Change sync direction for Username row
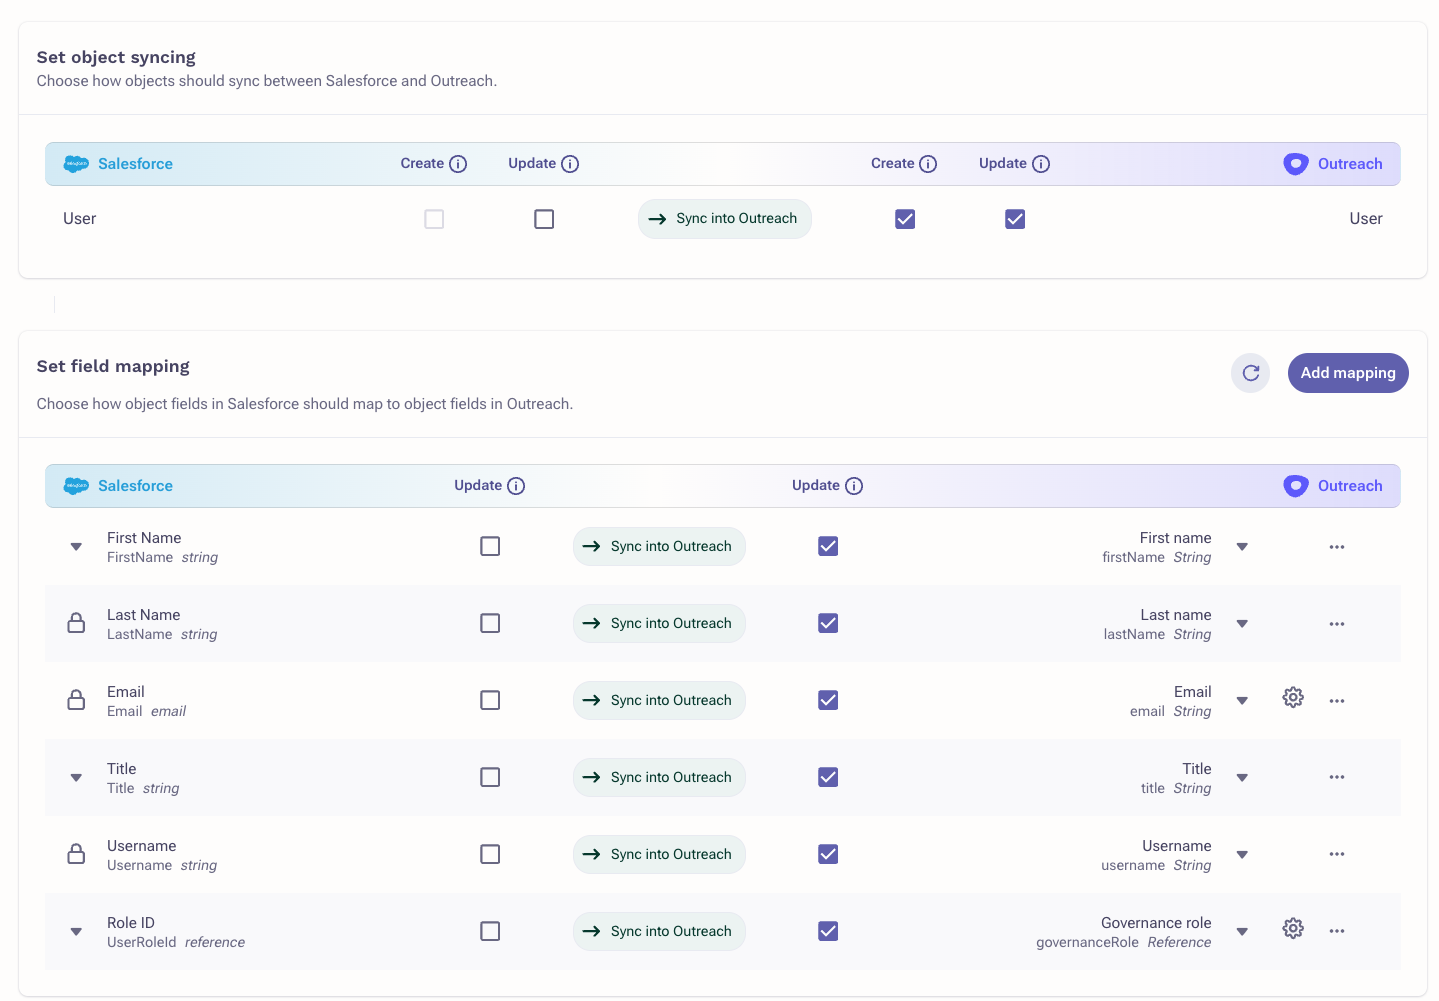The height and width of the screenshot is (1001, 1439). tap(659, 854)
